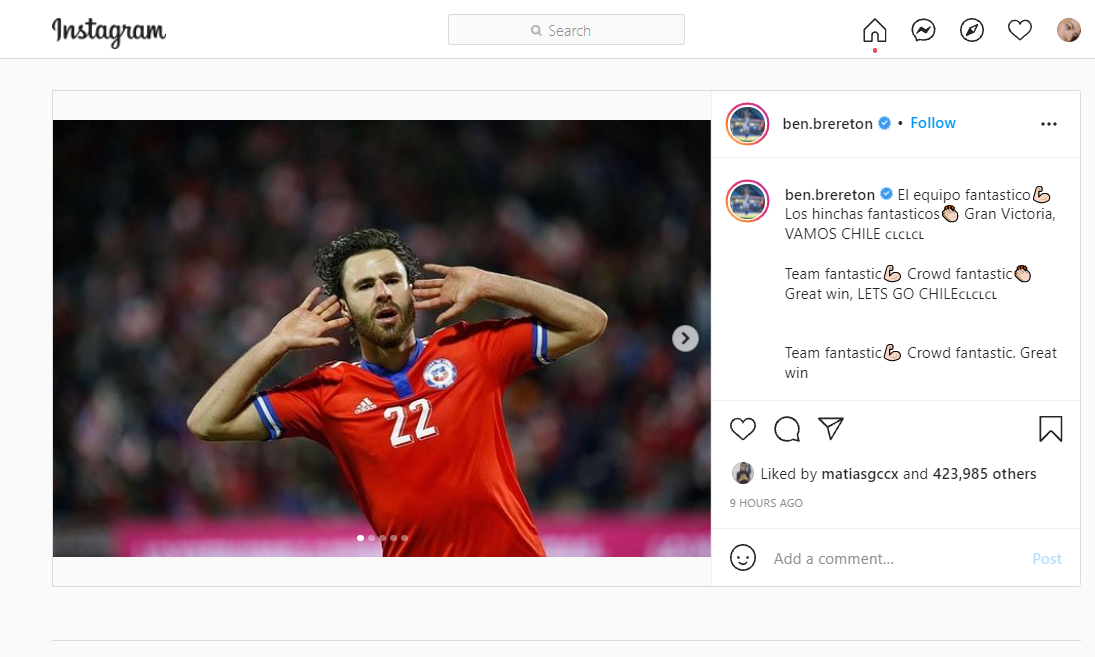Open ben.brereton story avatar in header

pyautogui.click(x=747, y=124)
